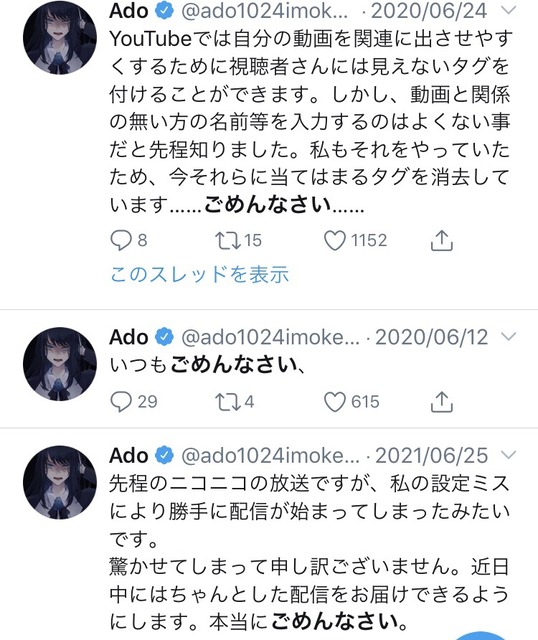
Task: Open the 2021/06/25 date on the last tweet
Action: tap(431, 456)
